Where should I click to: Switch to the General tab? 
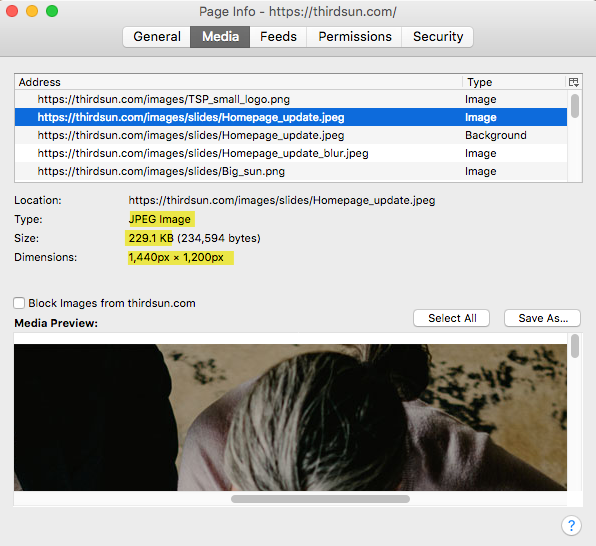[157, 37]
